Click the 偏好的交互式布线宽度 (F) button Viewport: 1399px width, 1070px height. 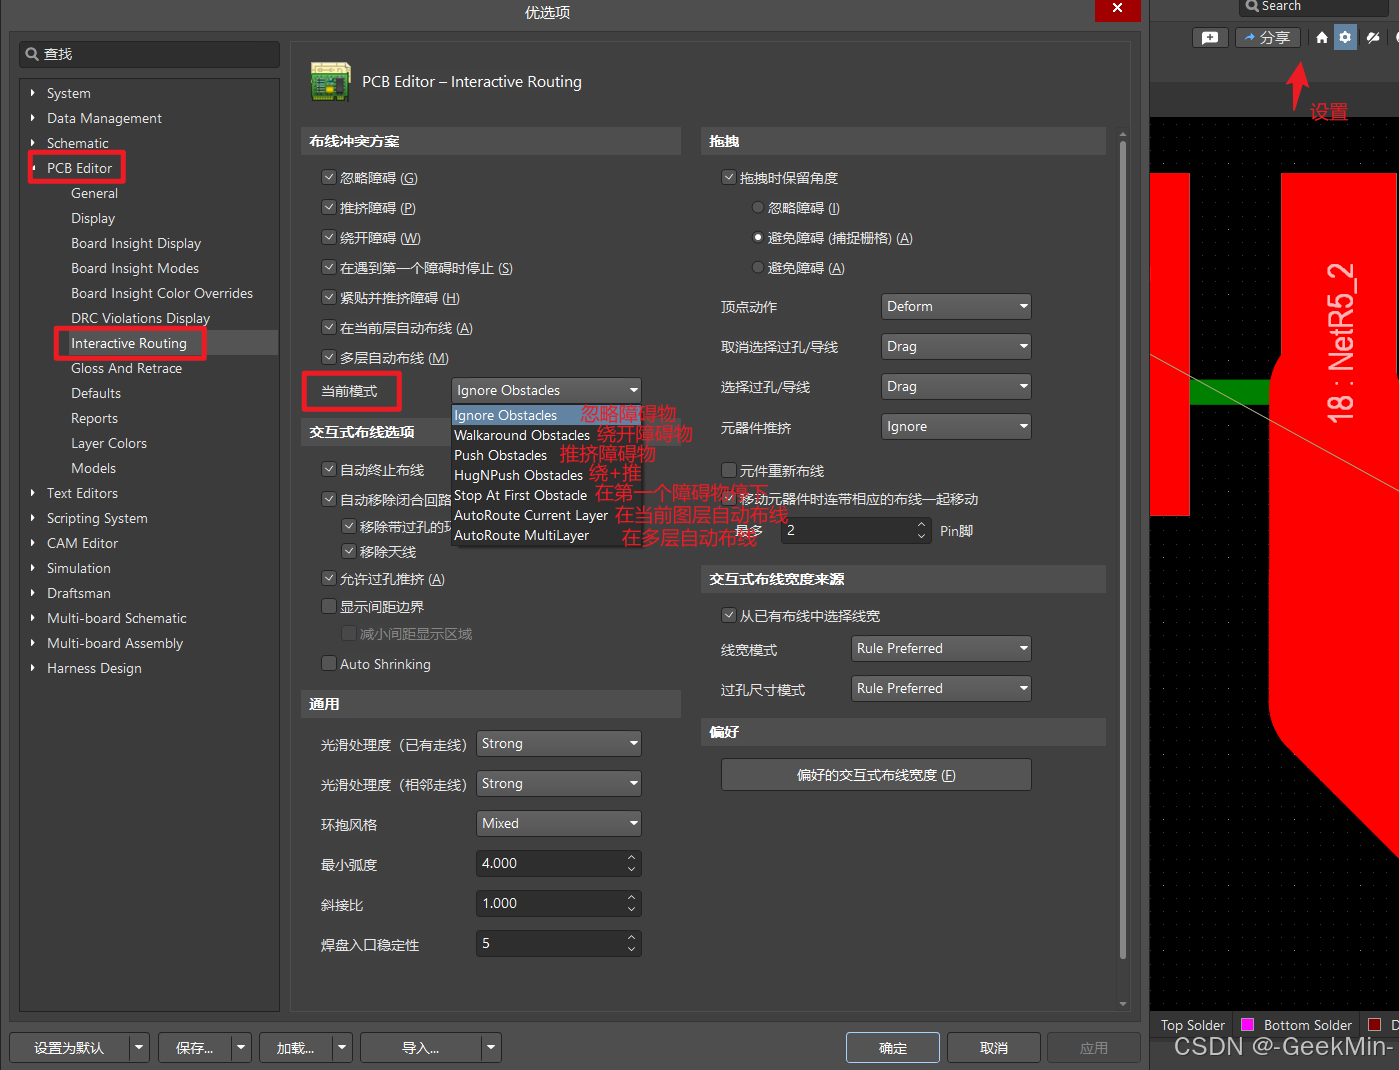(x=876, y=775)
